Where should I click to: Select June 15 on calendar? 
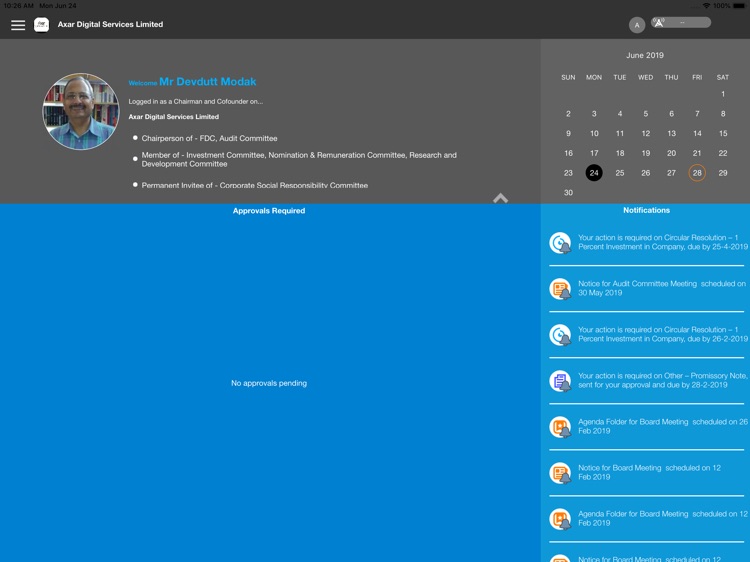point(723,133)
